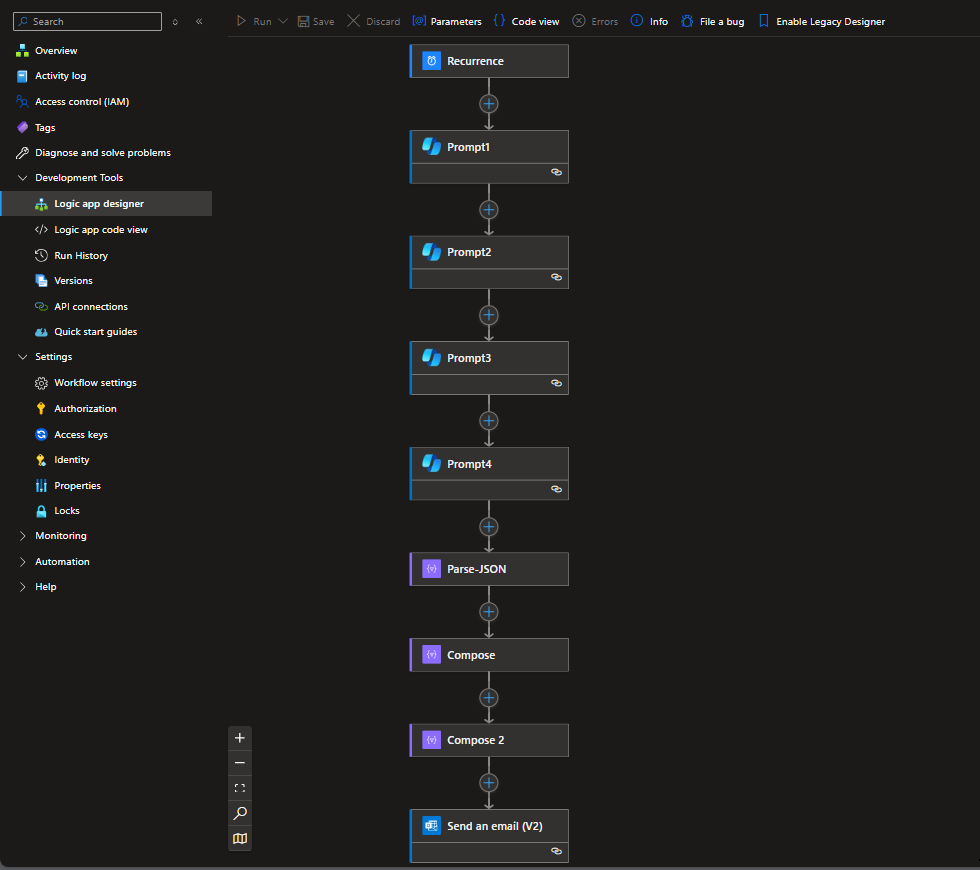This screenshot has height=870, width=980.
Task: Click the Info icon in the toolbar
Action: pos(638,20)
